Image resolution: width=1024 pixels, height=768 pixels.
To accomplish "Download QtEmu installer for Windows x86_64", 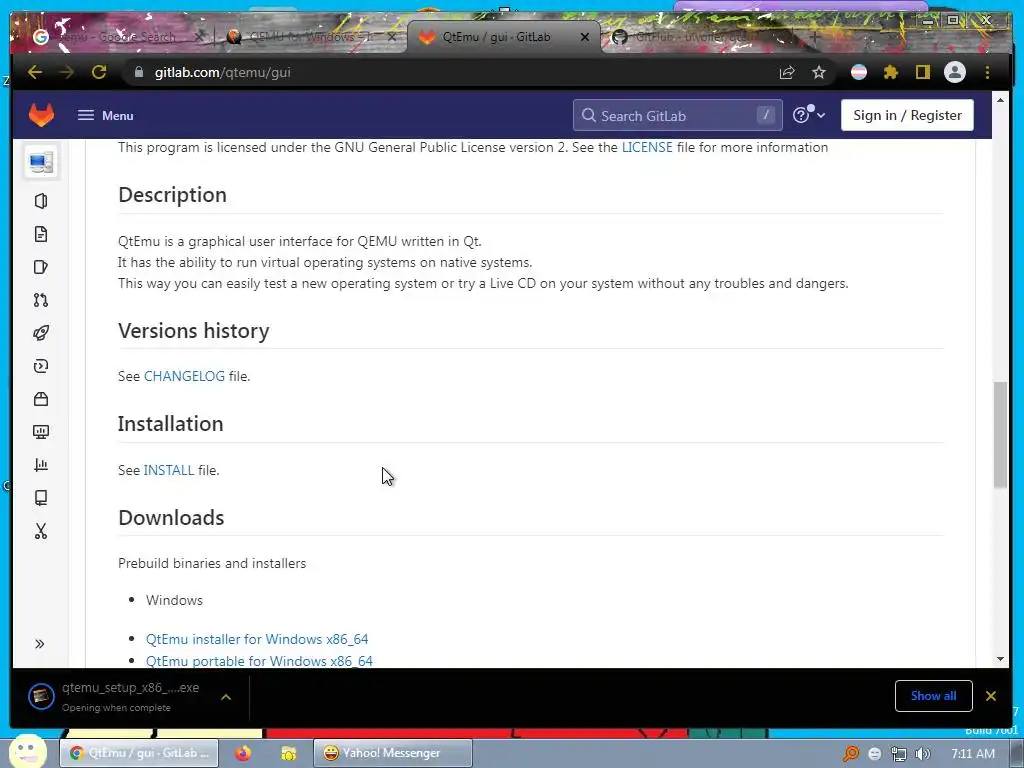I will point(257,639).
